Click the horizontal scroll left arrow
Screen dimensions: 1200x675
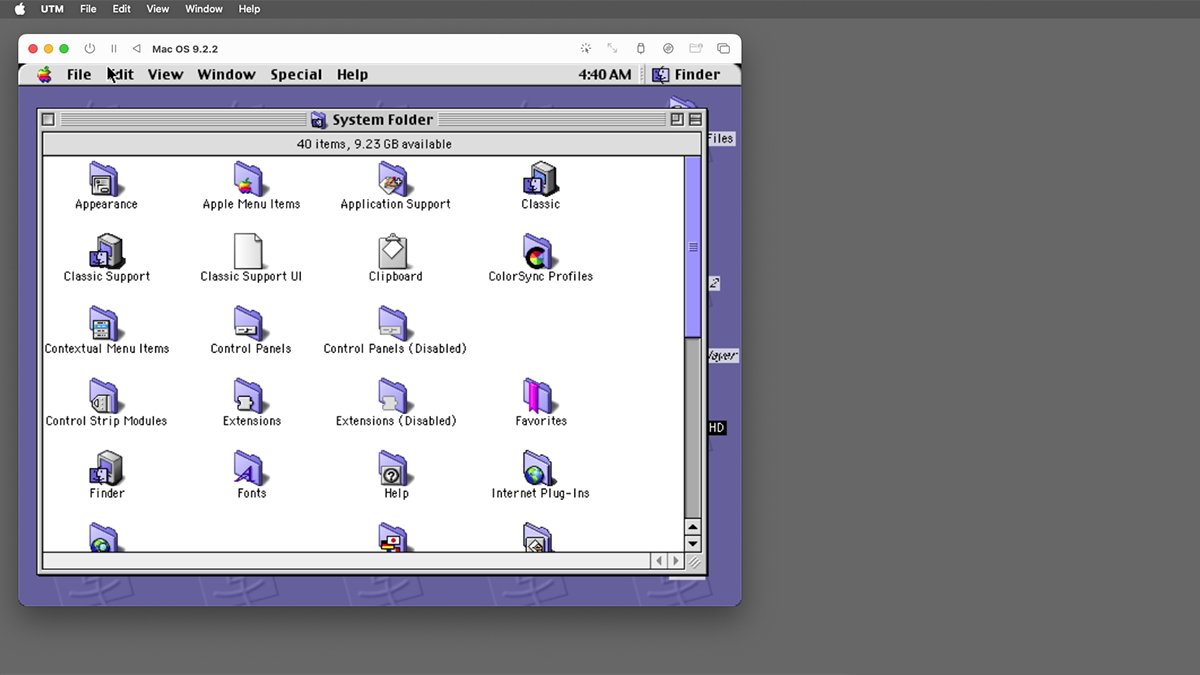tap(659, 562)
